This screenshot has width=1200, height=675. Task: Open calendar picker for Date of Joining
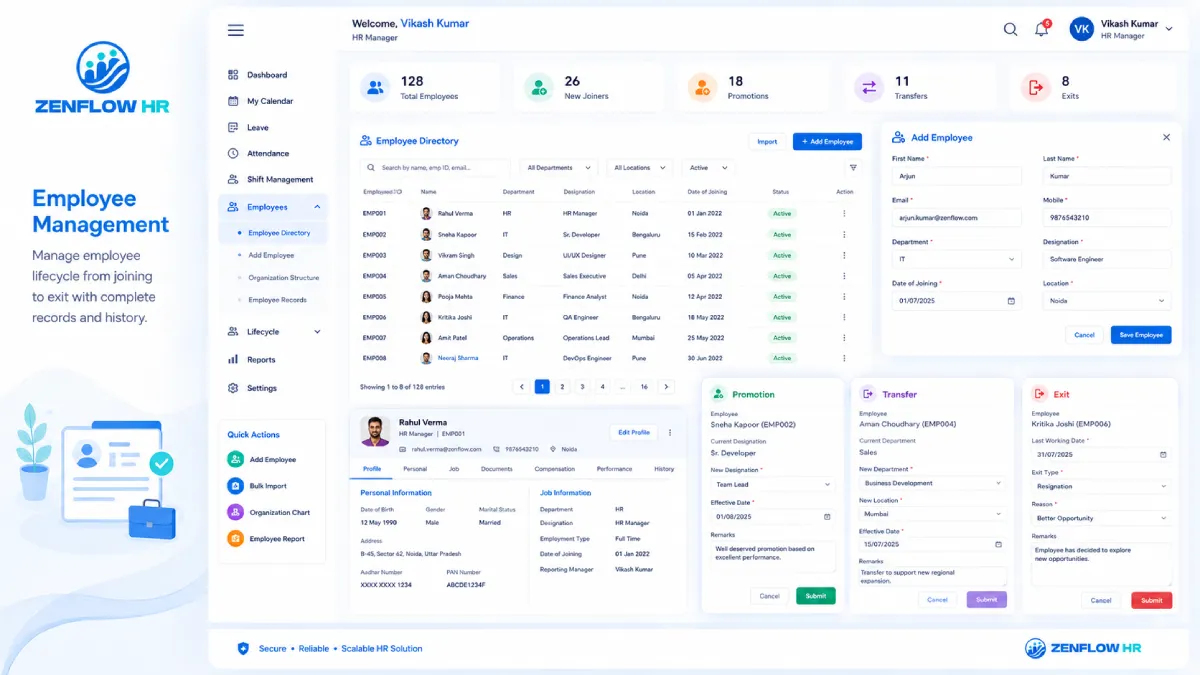coord(1011,301)
